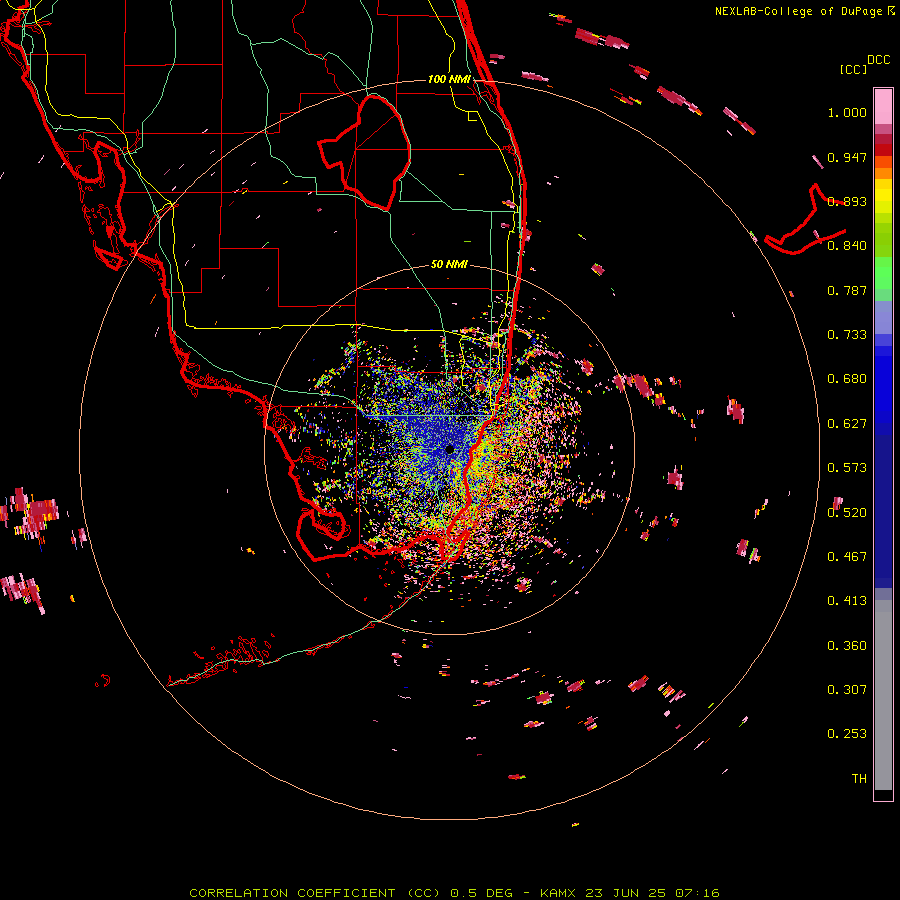Select the 1.000 color scale value
900x900 pixels.
[x=847, y=112]
